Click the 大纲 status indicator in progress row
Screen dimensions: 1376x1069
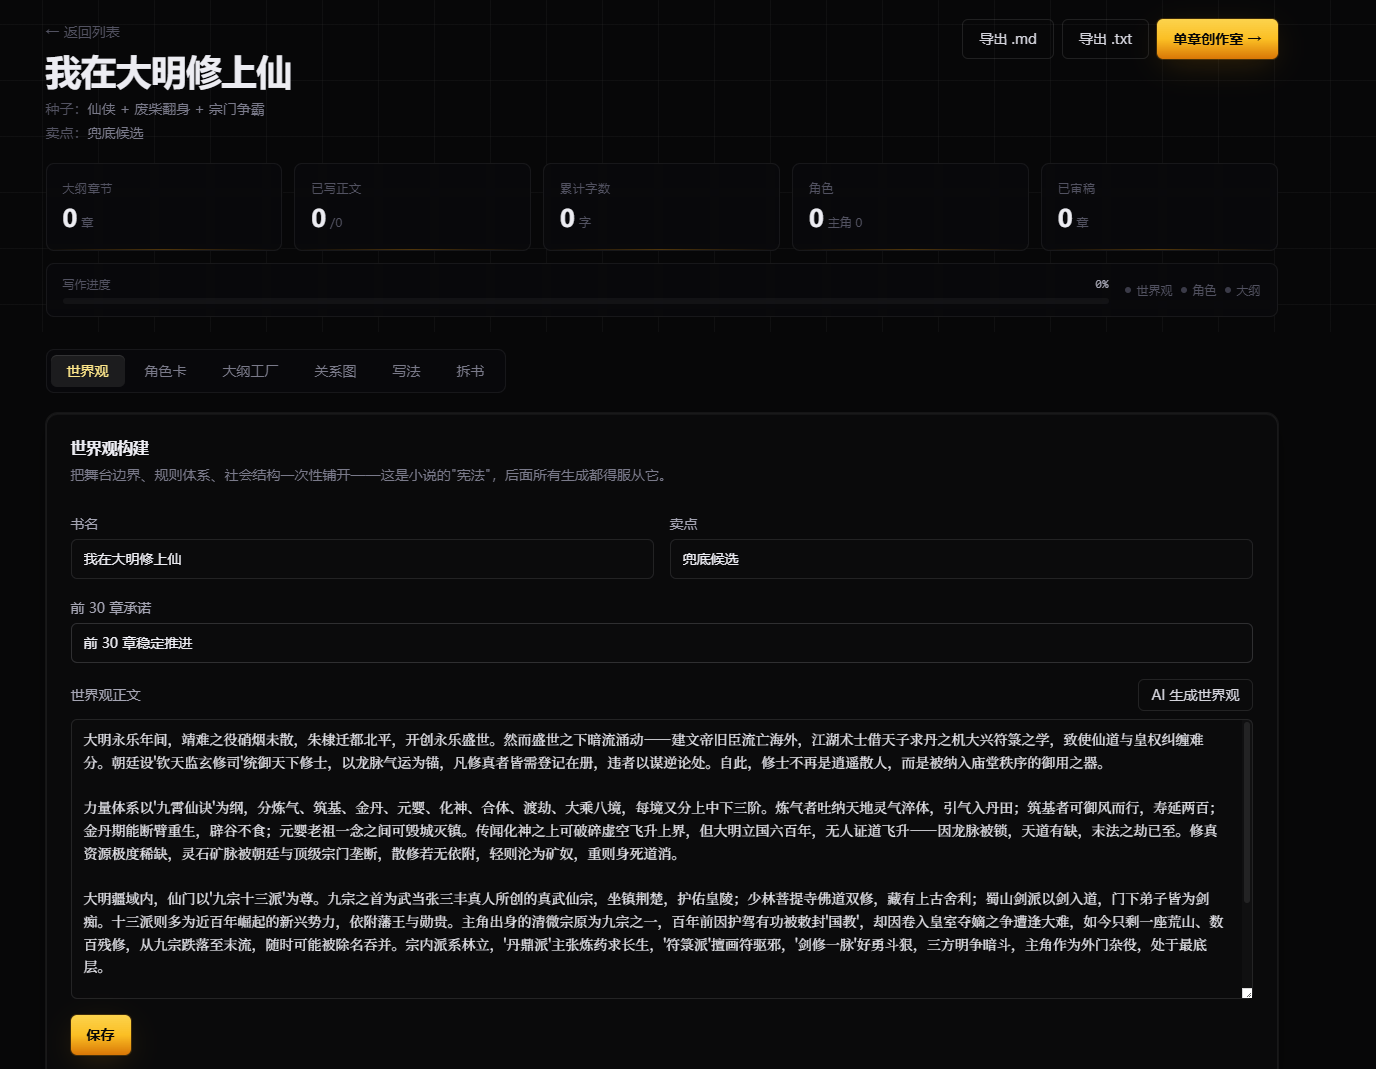(x=1242, y=290)
